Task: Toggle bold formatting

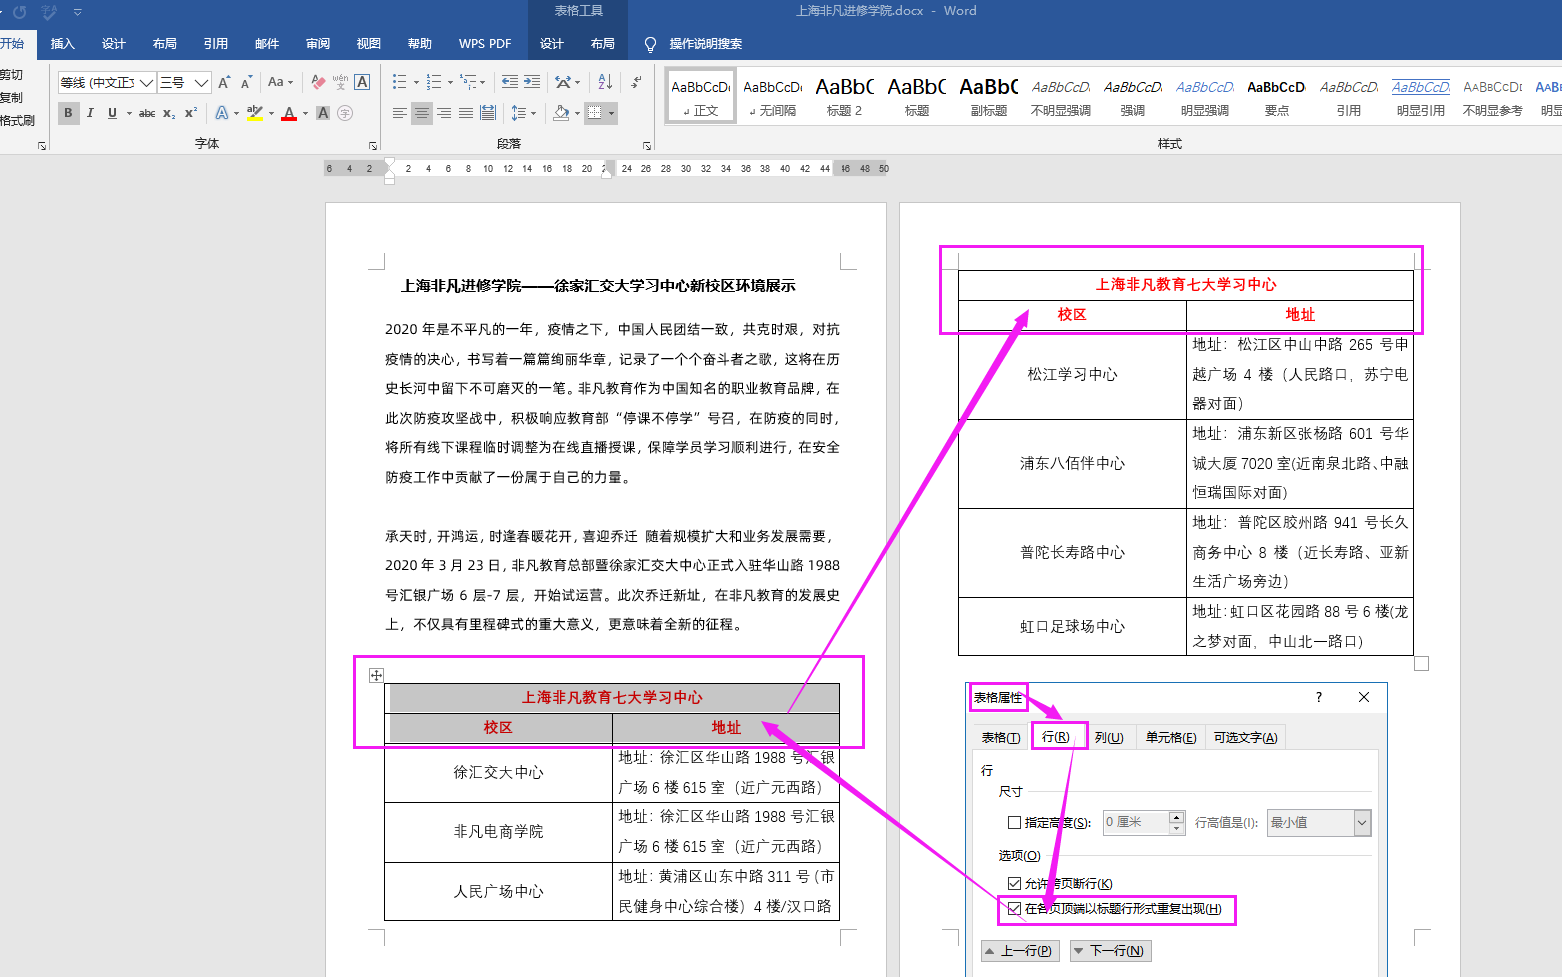Action: point(68,113)
